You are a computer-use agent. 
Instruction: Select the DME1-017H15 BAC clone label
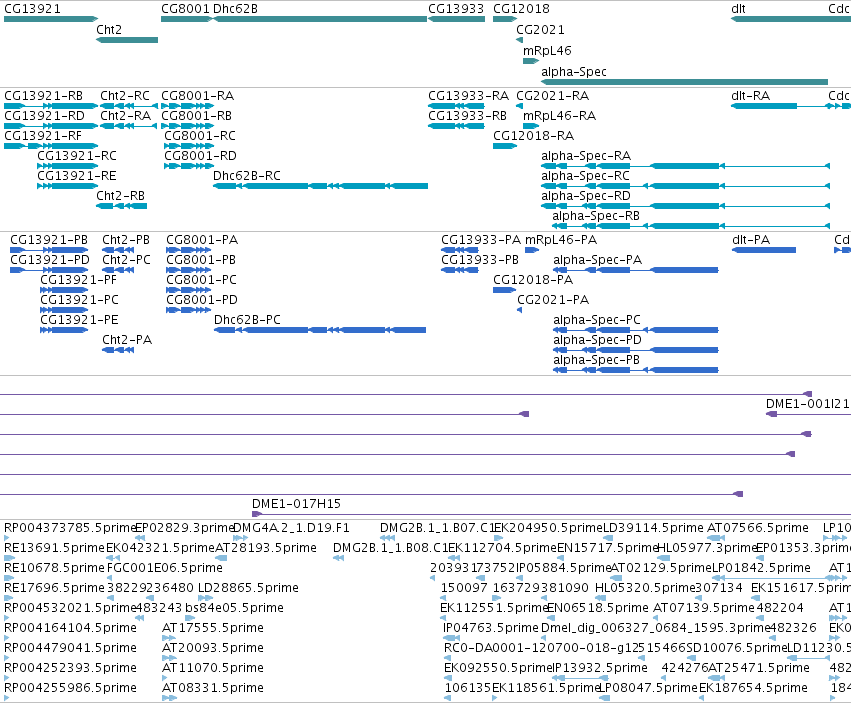coord(296,504)
